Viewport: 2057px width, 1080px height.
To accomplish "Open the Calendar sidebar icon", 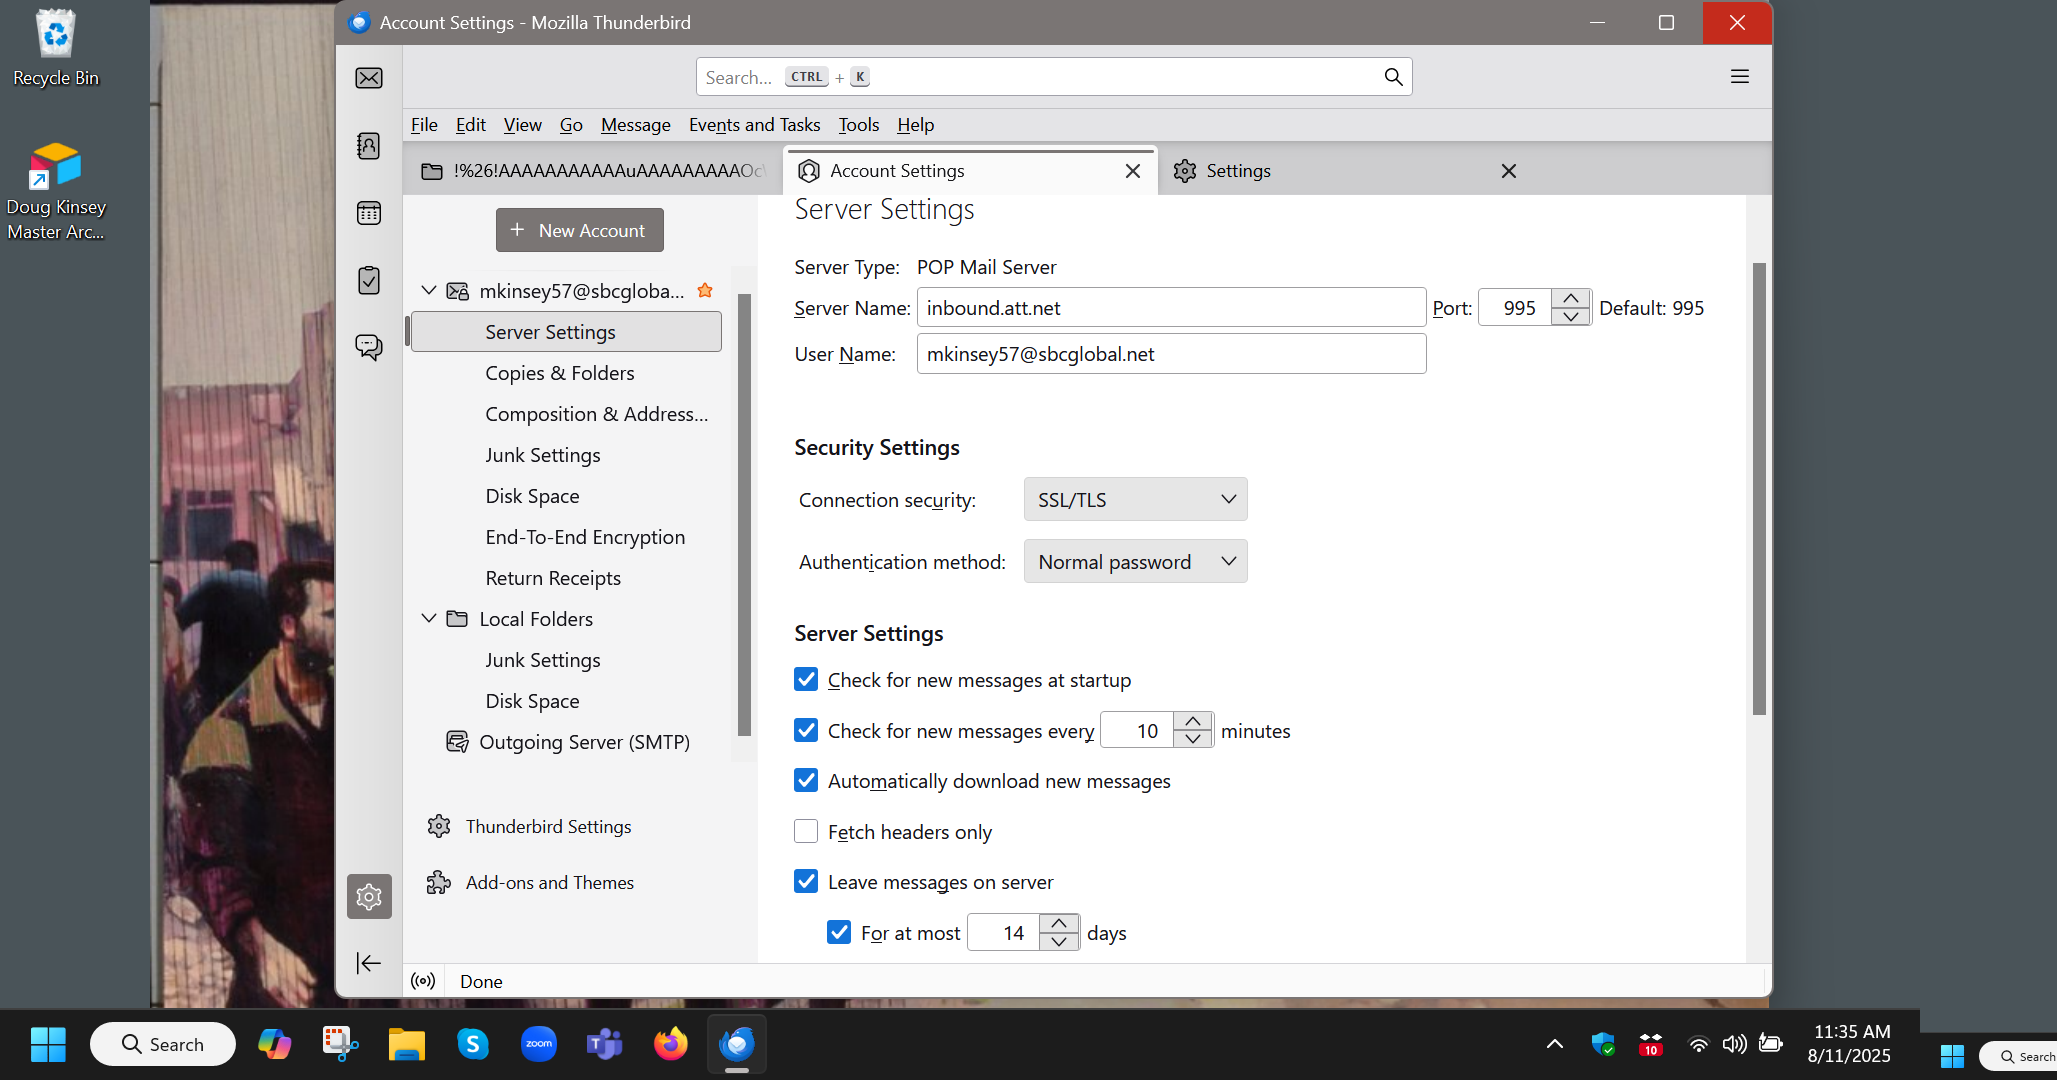I will coord(369,213).
